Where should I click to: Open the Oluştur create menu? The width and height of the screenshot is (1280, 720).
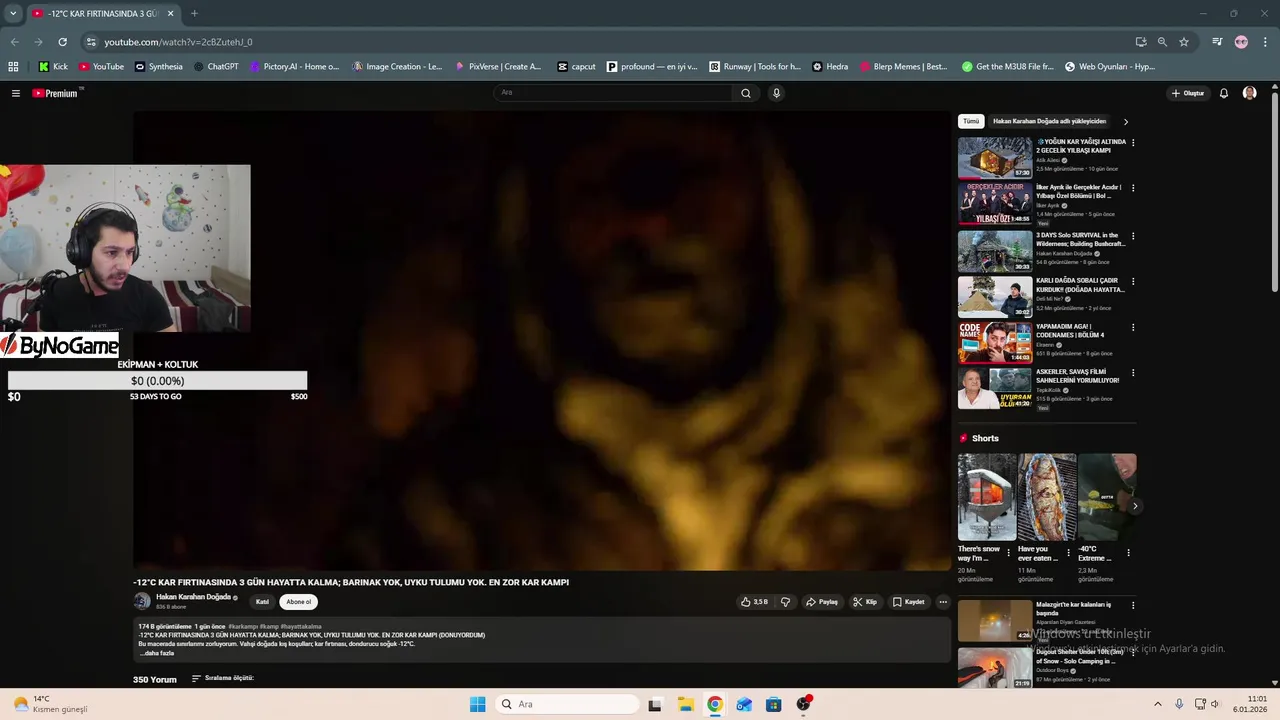(1188, 93)
